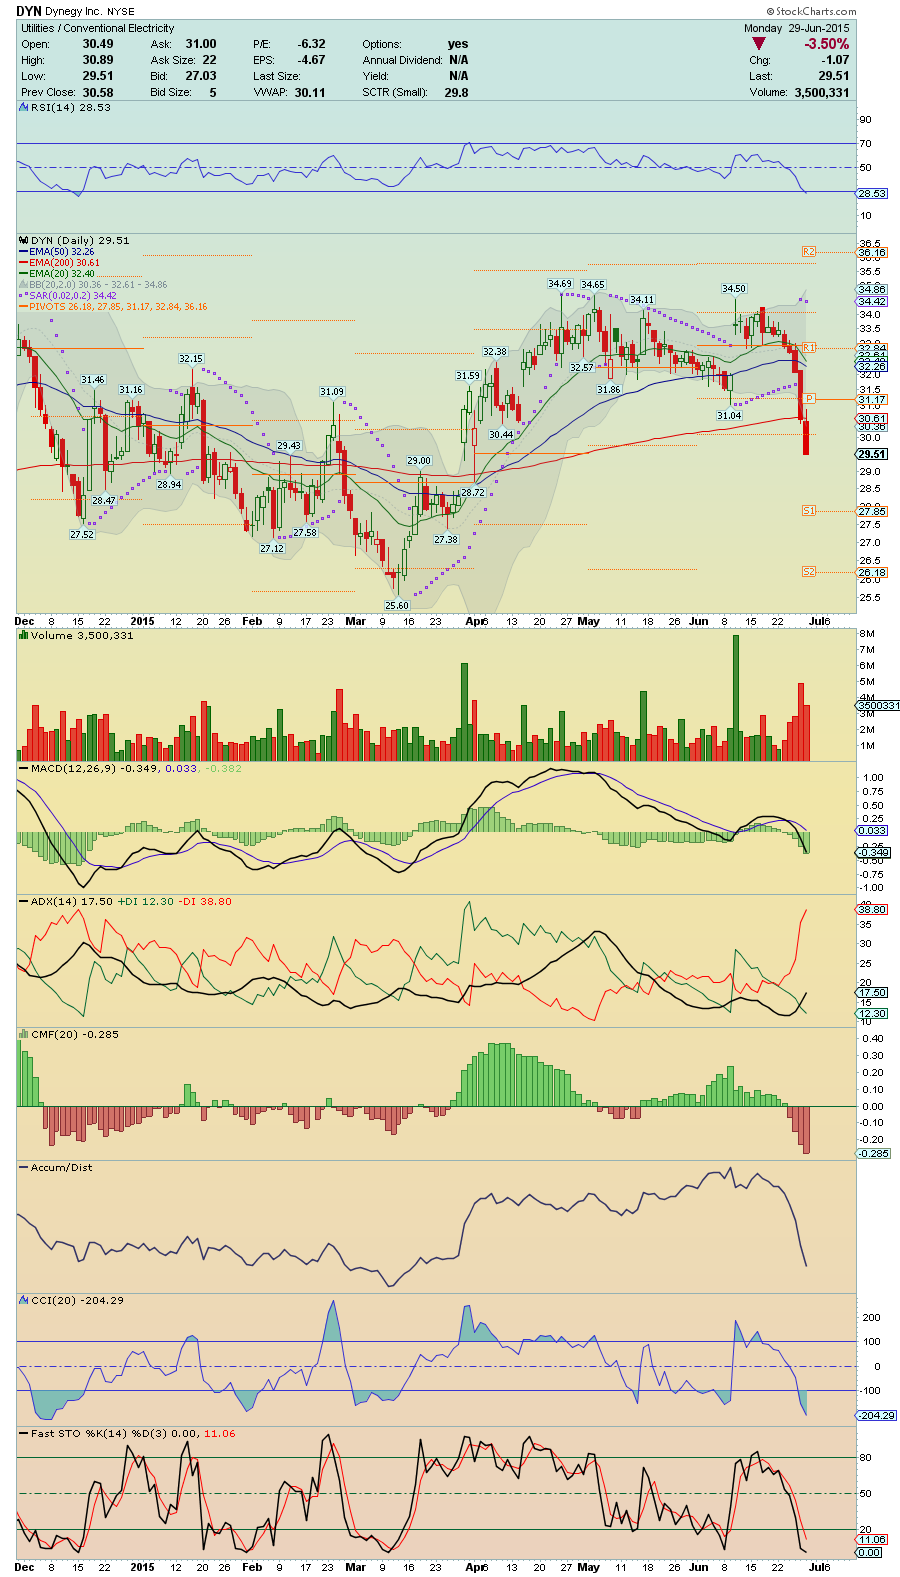Click the Ask value 31.00
This screenshot has height=1577, width=900.
click(201, 44)
